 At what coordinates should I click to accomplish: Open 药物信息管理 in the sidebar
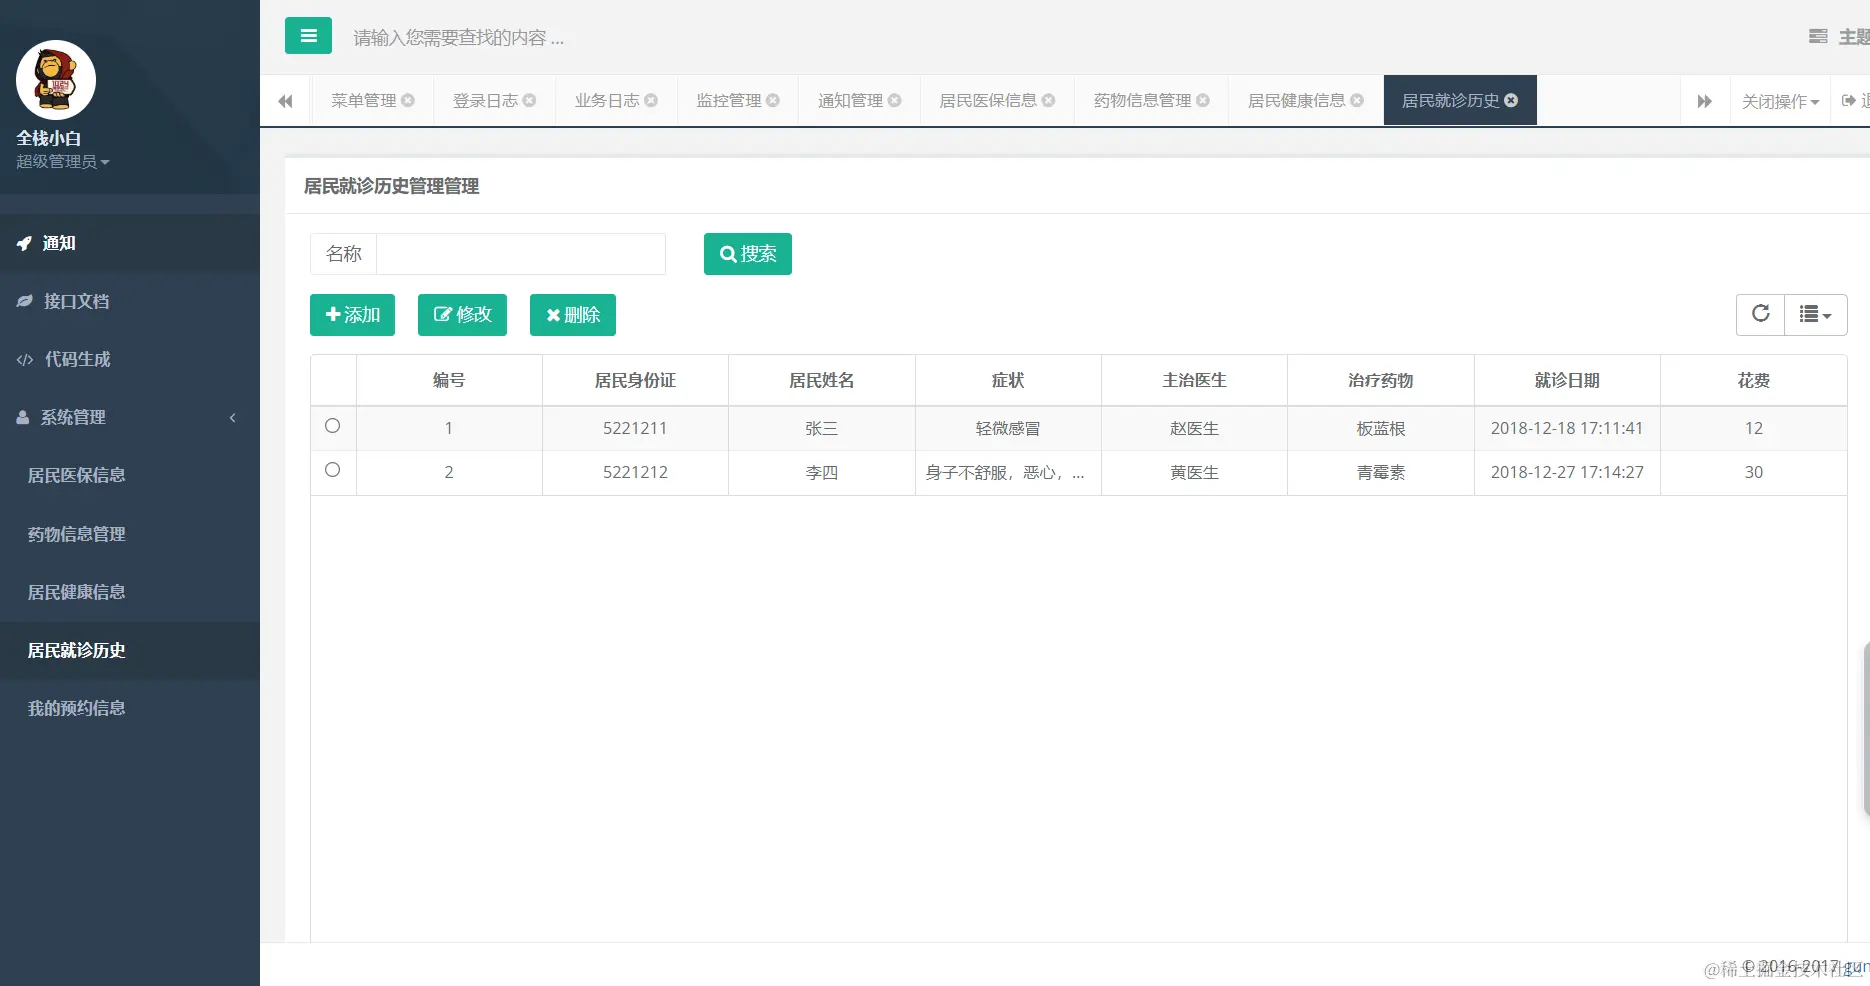tap(130, 534)
